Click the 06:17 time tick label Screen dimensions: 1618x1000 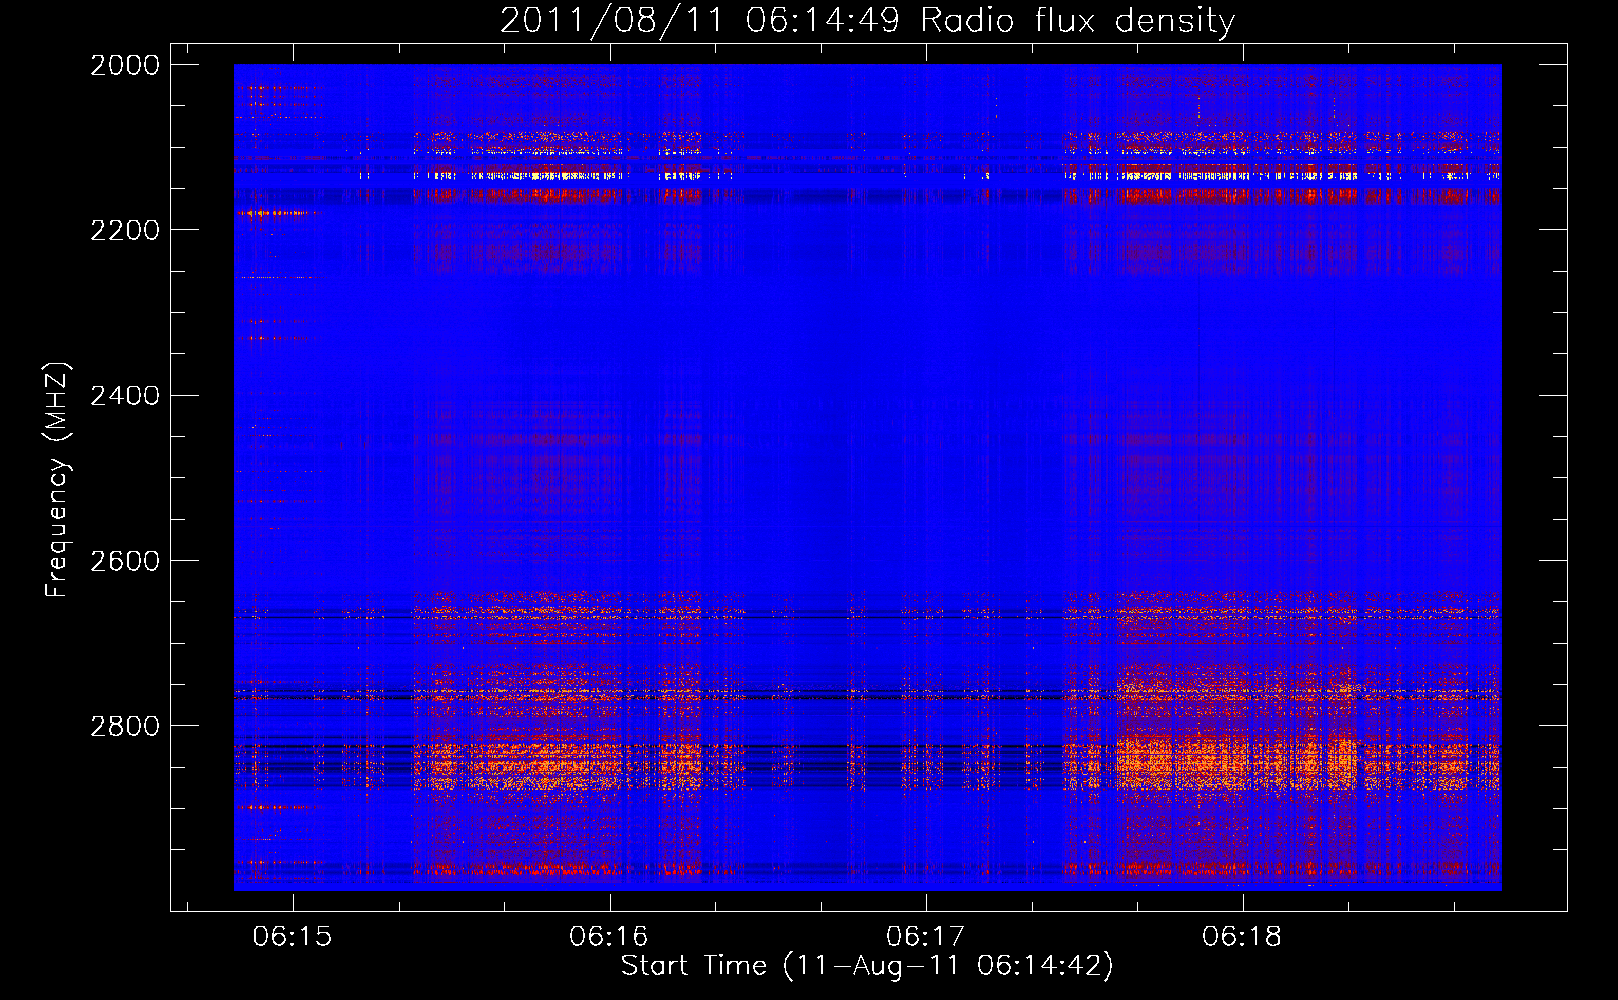926,936
